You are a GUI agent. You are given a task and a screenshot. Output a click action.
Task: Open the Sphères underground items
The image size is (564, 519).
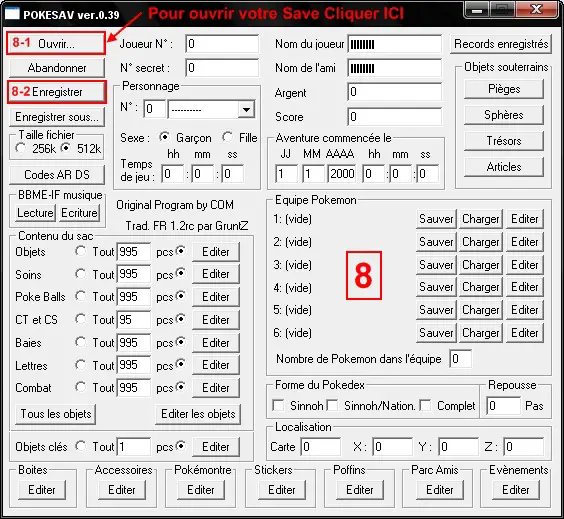504,115
